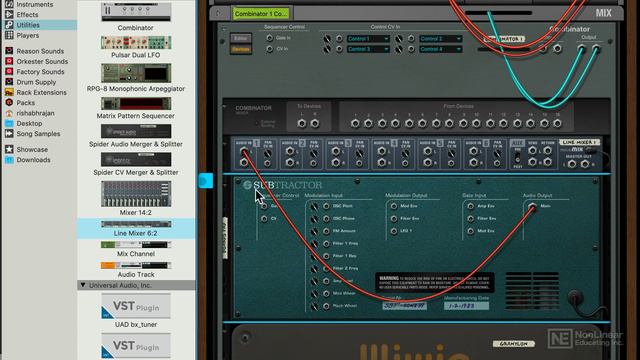Click Subtractor Amp Env gate input jack
The image size is (640, 360).
[471, 206]
